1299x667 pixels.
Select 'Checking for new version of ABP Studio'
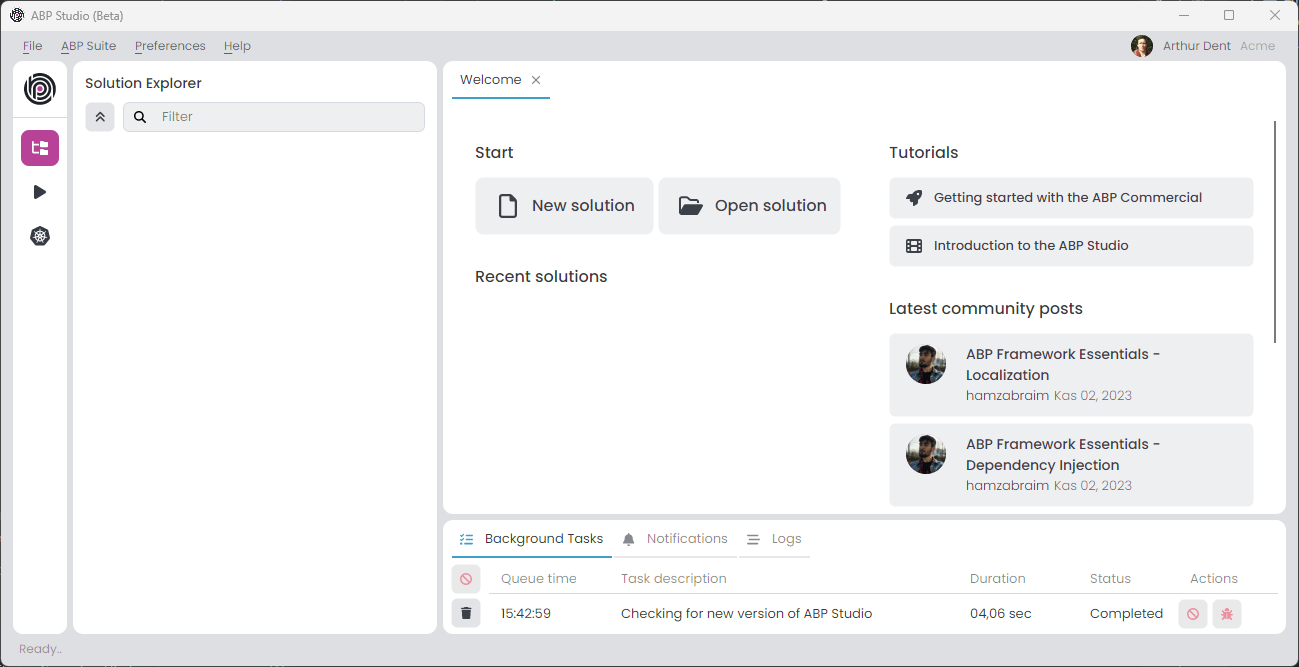point(747,614)
